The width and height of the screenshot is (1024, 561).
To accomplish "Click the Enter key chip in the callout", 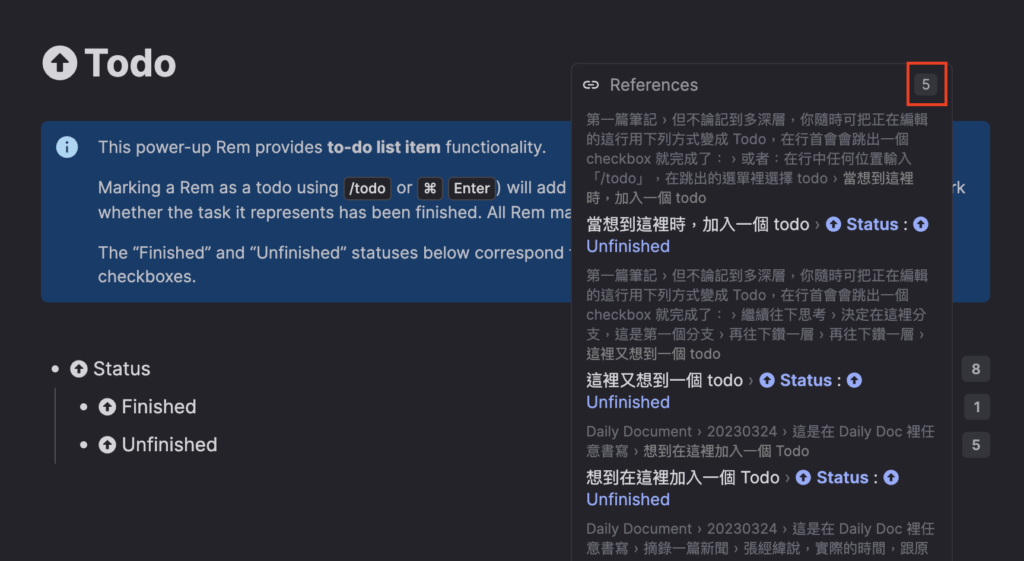I will pos(471,188).
